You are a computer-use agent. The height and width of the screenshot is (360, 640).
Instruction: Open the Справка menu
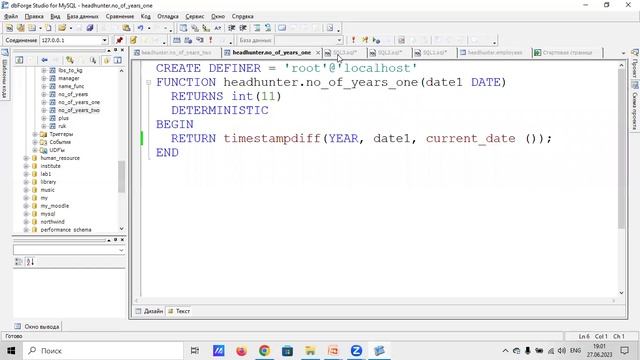[x=242, y=16]
